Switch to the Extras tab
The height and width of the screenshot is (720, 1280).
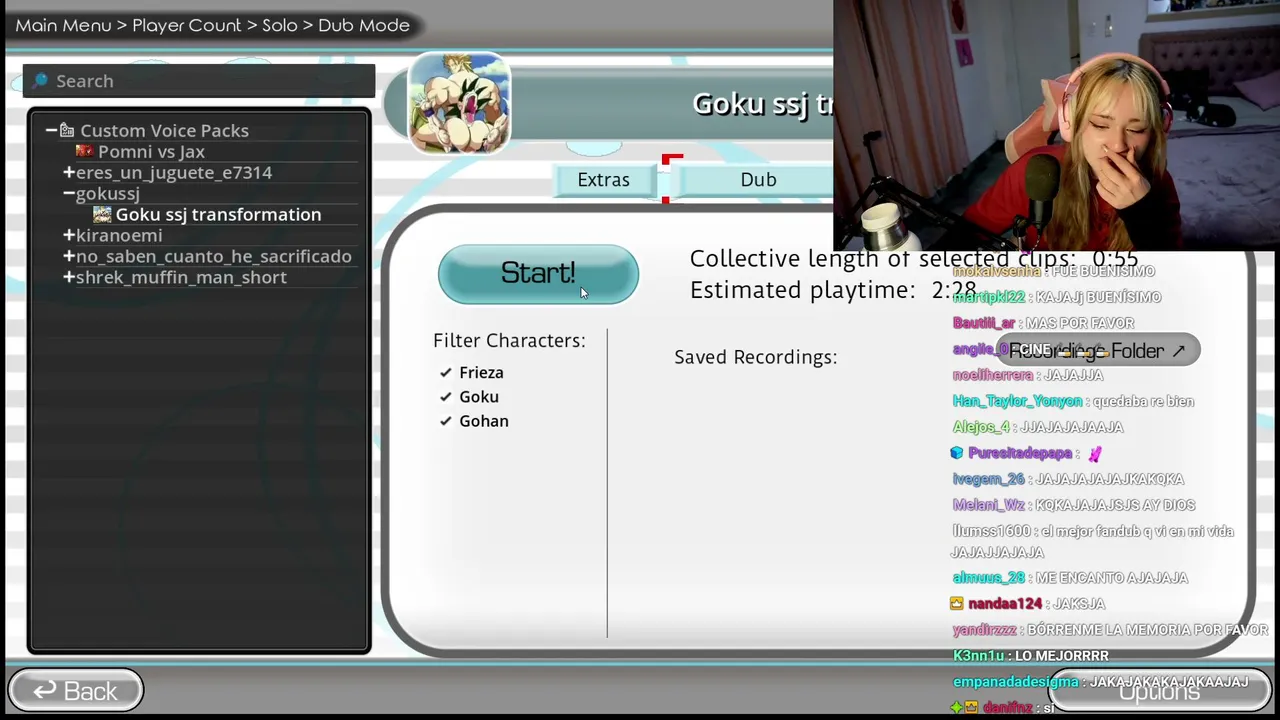(x=603, y=180)
